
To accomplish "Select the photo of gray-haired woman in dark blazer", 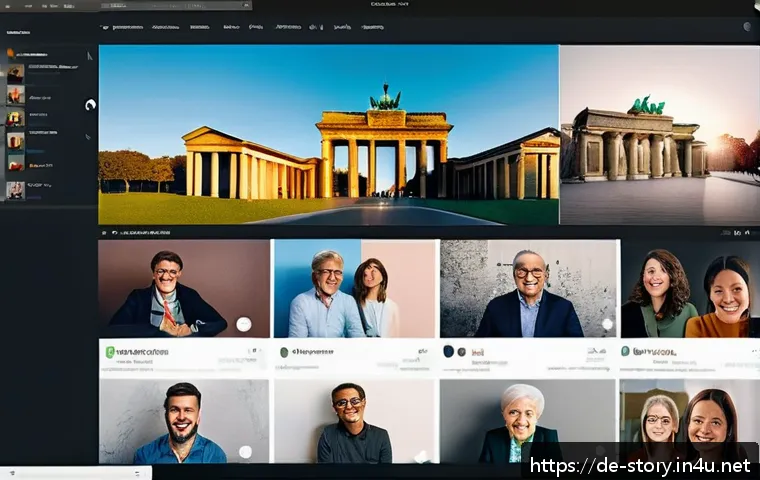I will tap(527, 421).
